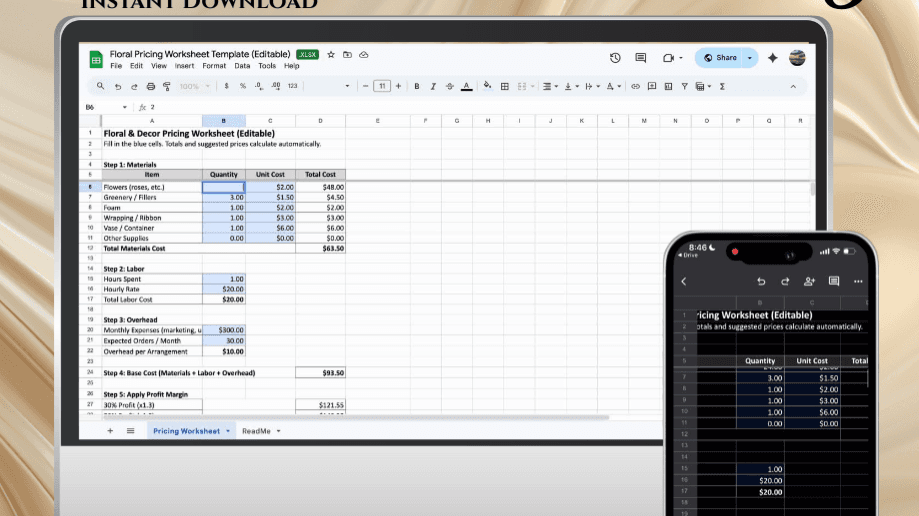Open the Edit menu
The width and height of the screenshot is (919, 516).
[x=136, y=66]
